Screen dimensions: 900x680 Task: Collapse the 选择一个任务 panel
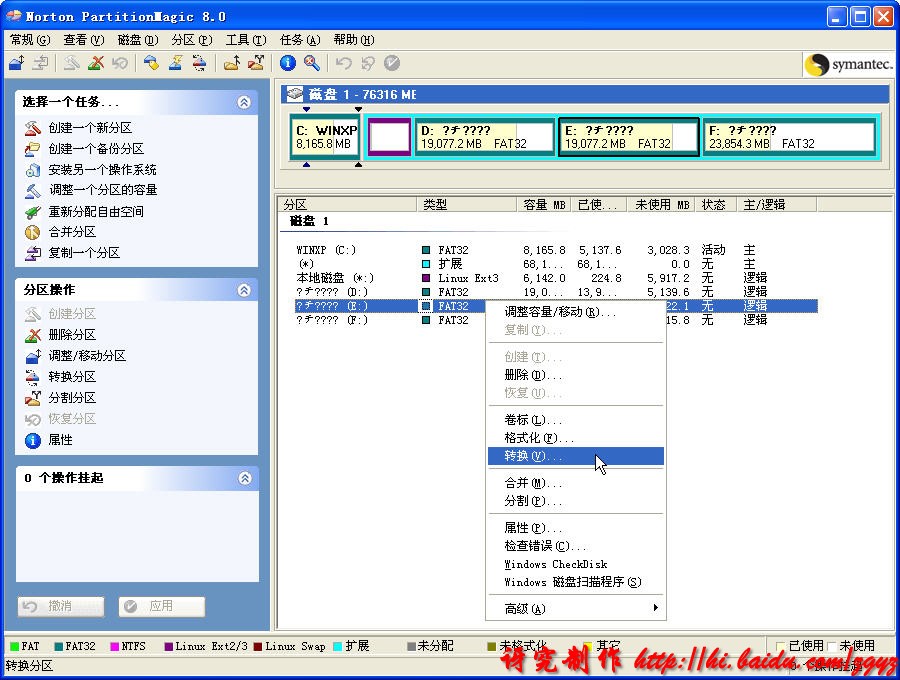(244, 102)
